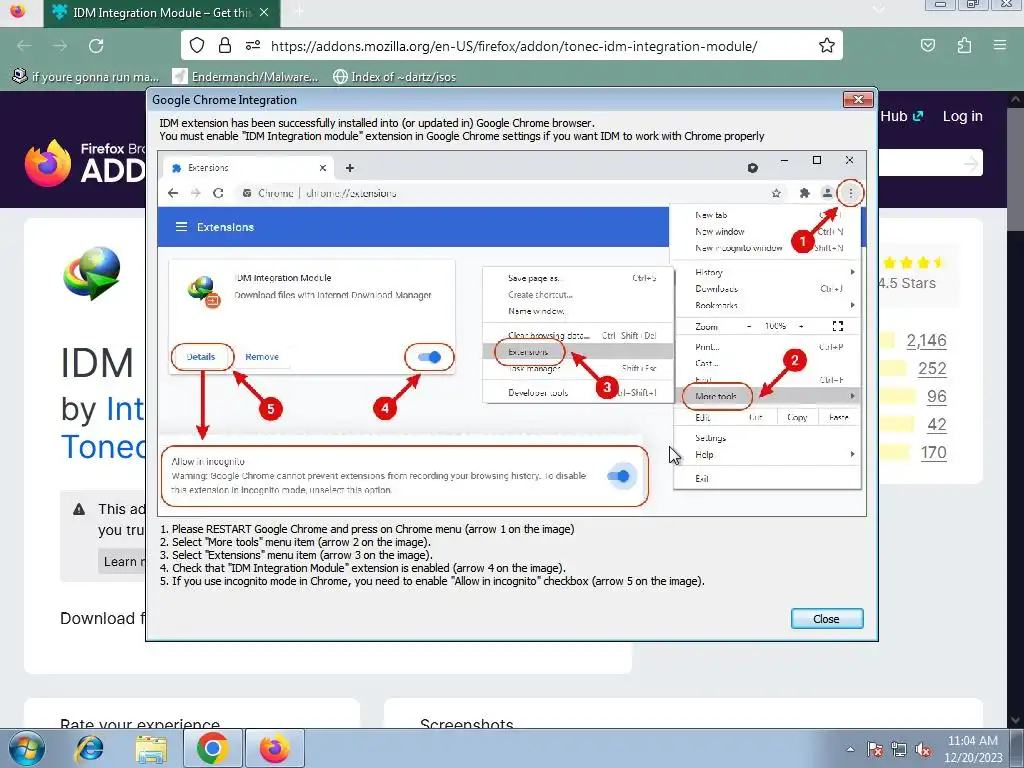Open Windows Explorer from taskbar
1024x768 pixels.
click(x=151, y=748)
